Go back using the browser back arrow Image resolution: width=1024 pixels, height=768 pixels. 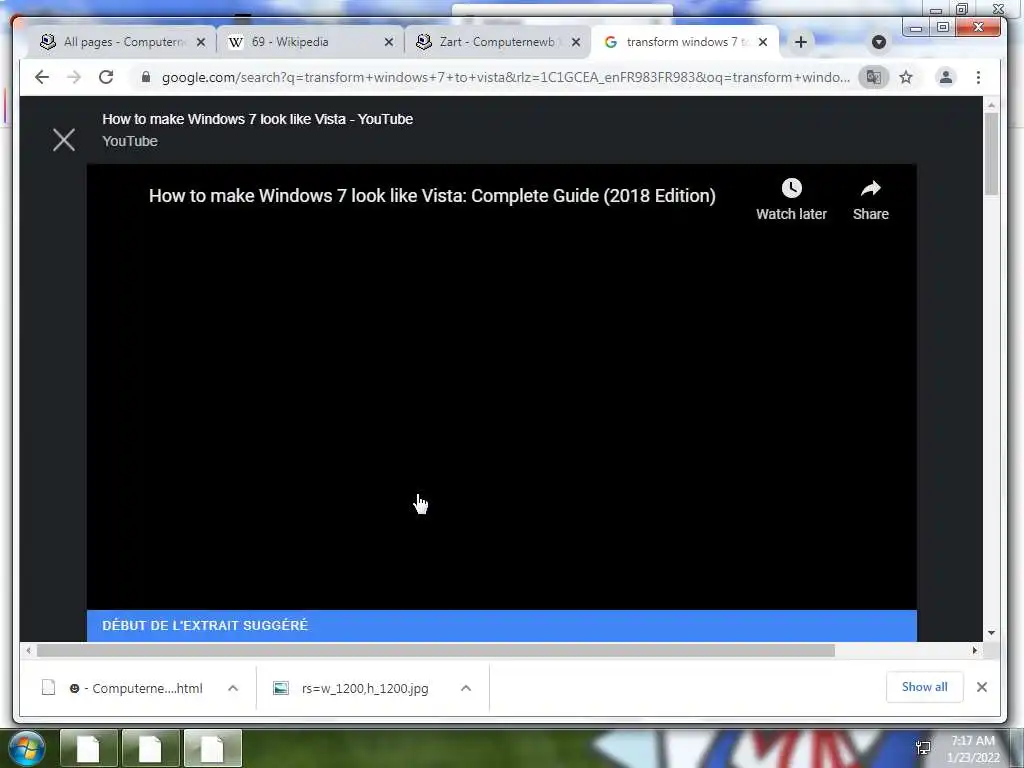pos(42,78)
